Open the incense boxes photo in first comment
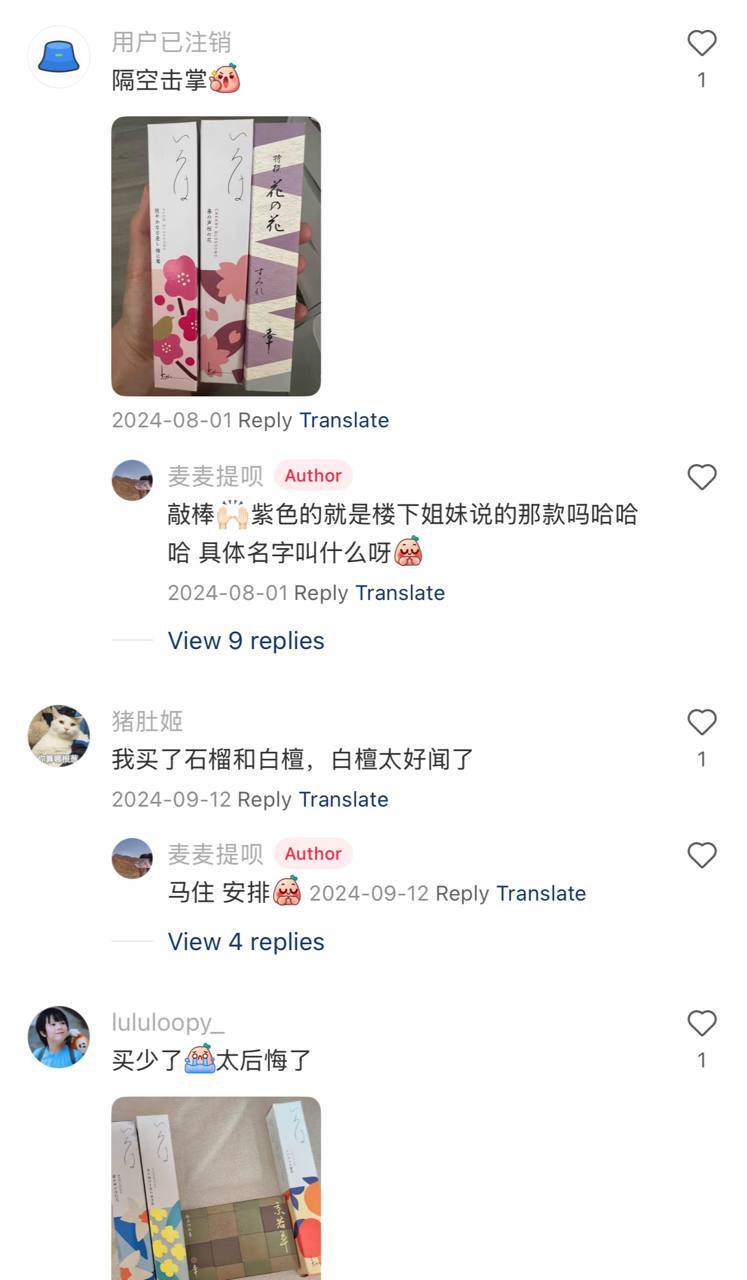The image size is (747, 1280). 216,256
